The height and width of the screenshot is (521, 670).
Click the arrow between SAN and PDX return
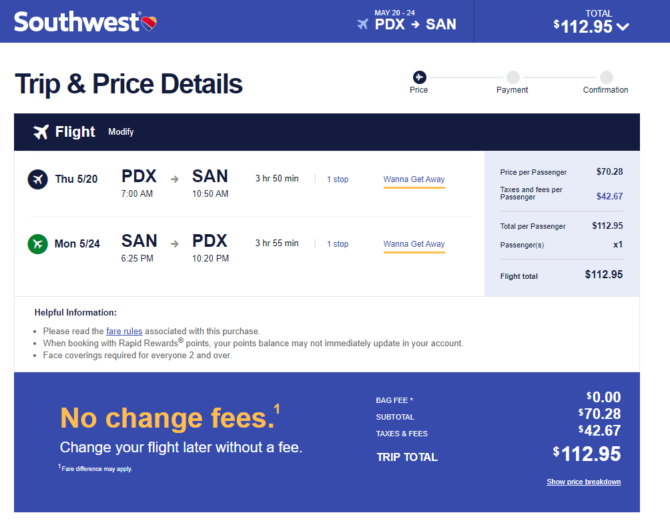174,244
